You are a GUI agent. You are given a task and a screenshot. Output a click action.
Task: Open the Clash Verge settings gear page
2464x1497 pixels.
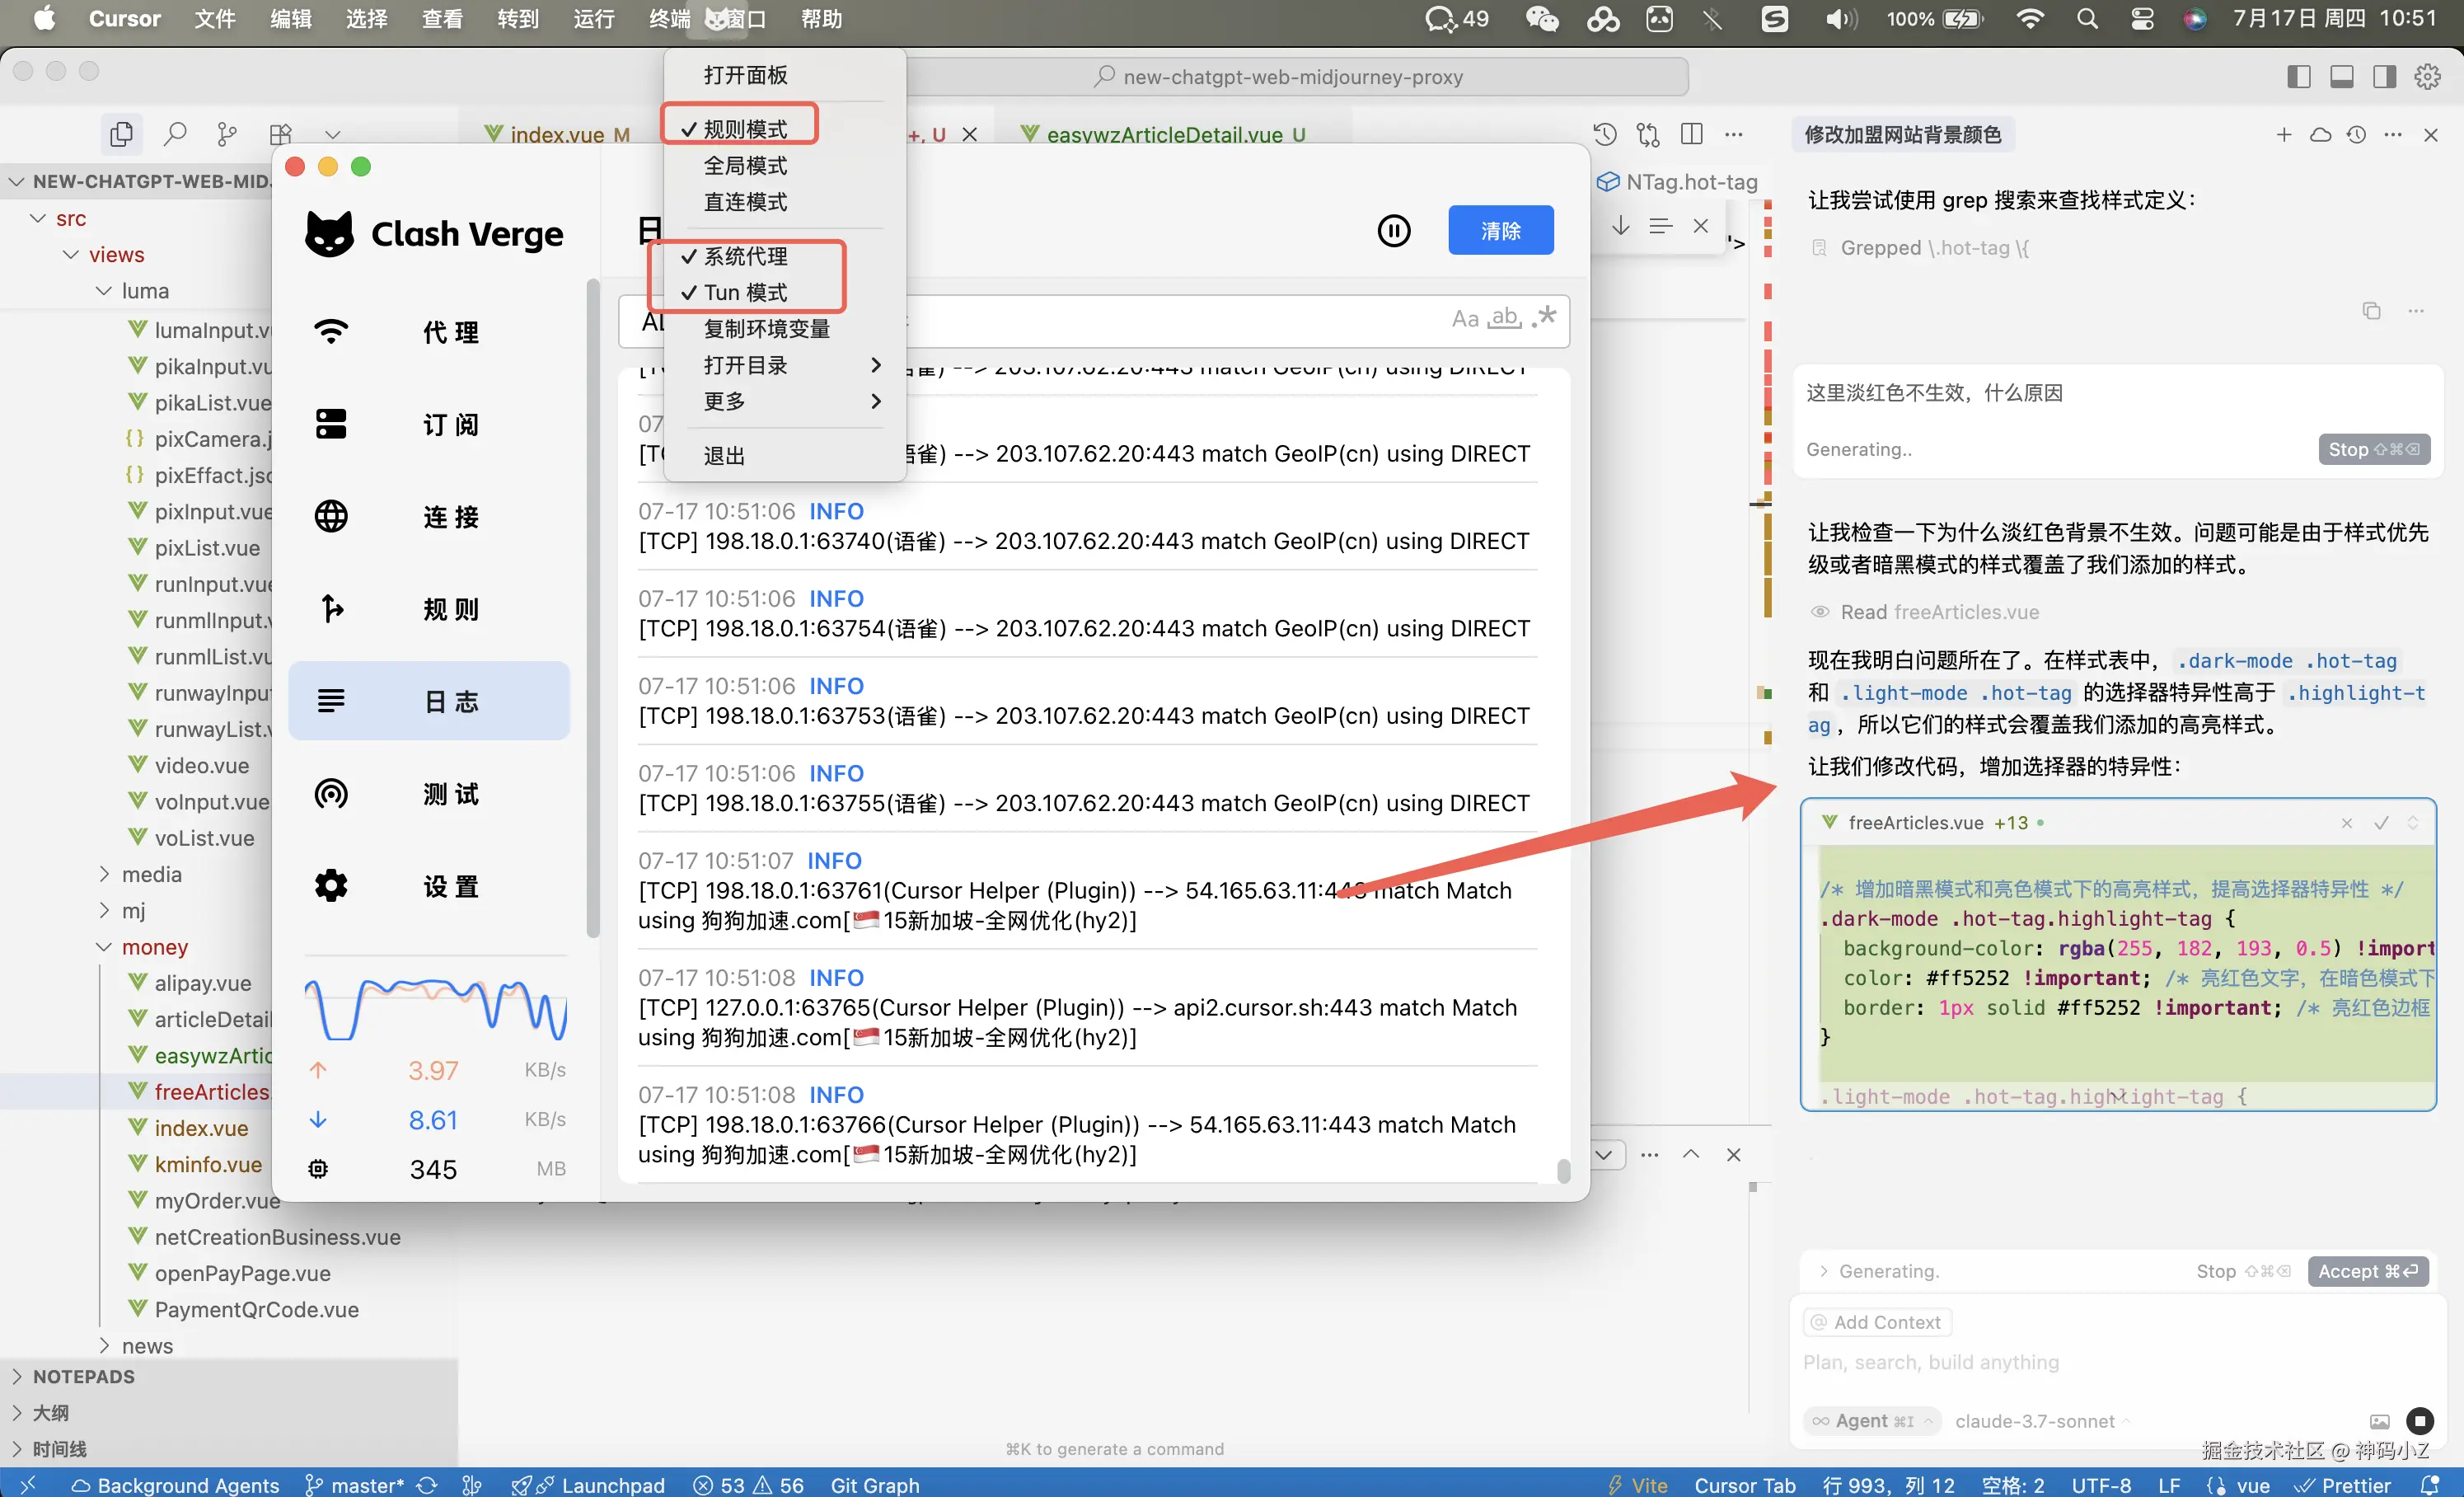click(x=331, y=886)
